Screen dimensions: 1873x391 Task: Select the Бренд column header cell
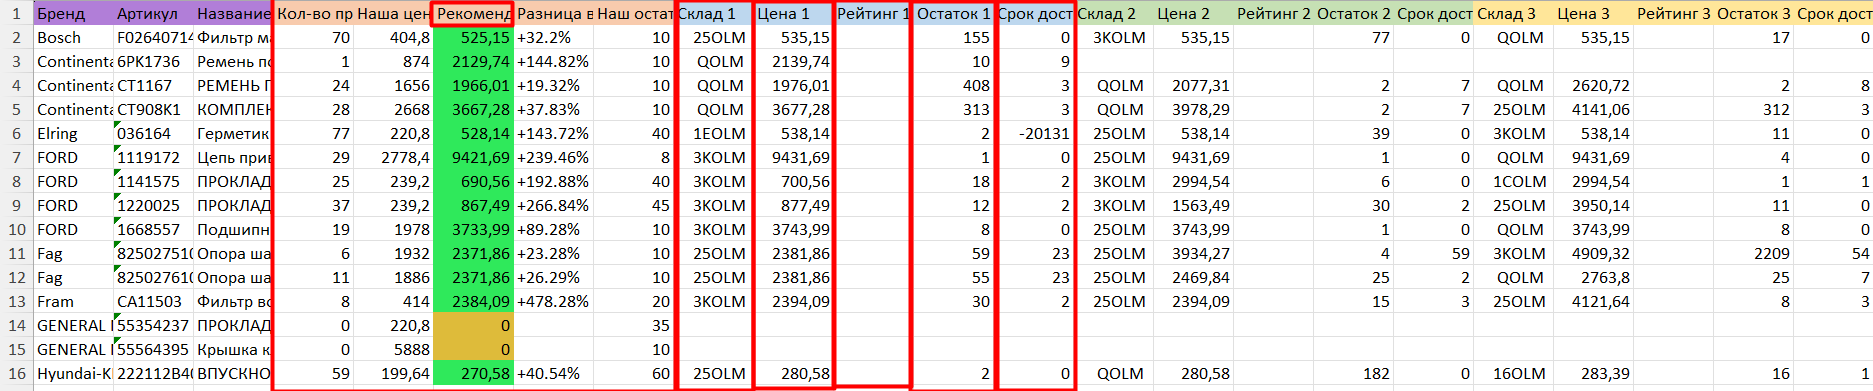coord(73,14)
